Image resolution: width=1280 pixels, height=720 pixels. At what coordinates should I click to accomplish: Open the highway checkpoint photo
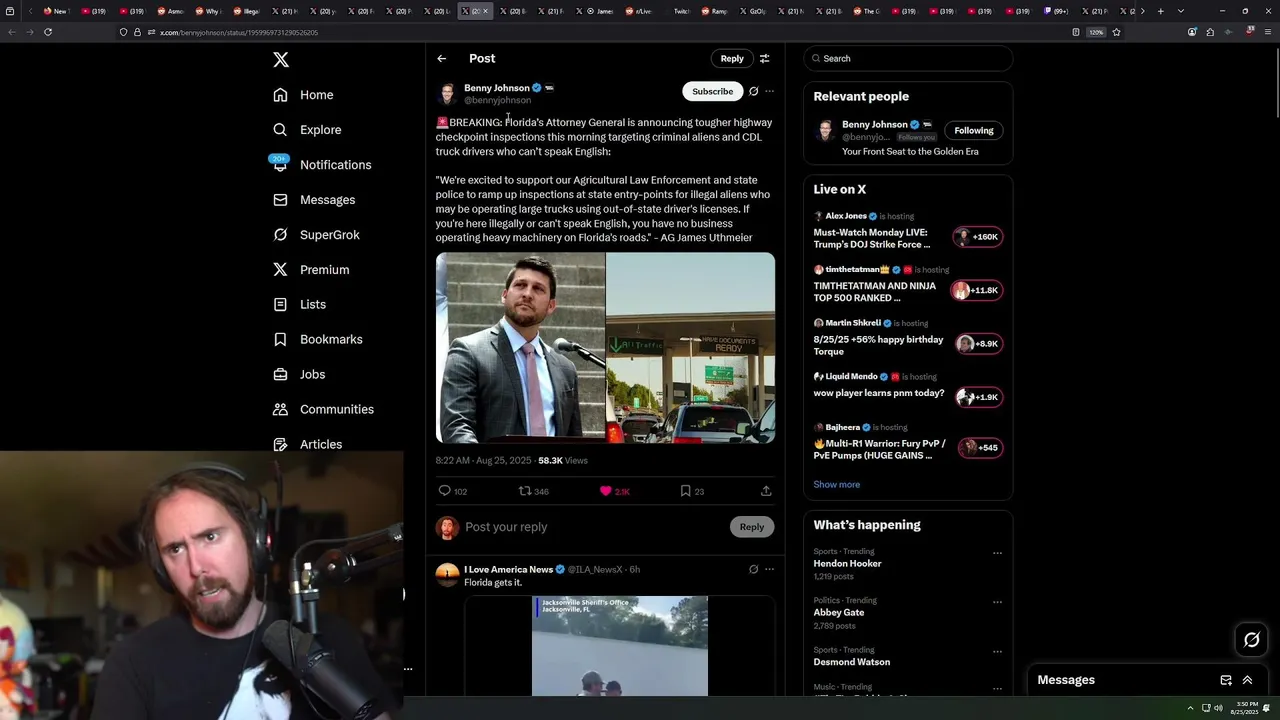click(691, 347)
